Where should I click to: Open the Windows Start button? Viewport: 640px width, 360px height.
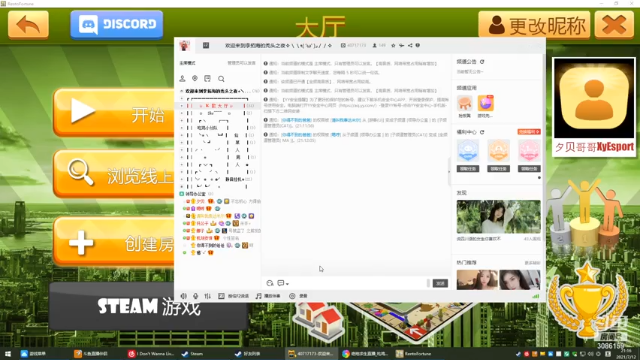click(x=8, y=354)
